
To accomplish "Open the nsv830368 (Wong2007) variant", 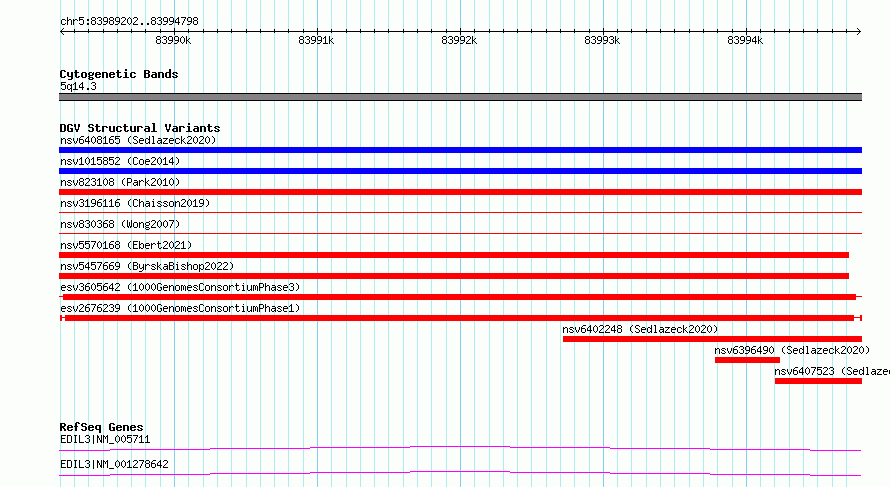I will (x=120, y=224).
